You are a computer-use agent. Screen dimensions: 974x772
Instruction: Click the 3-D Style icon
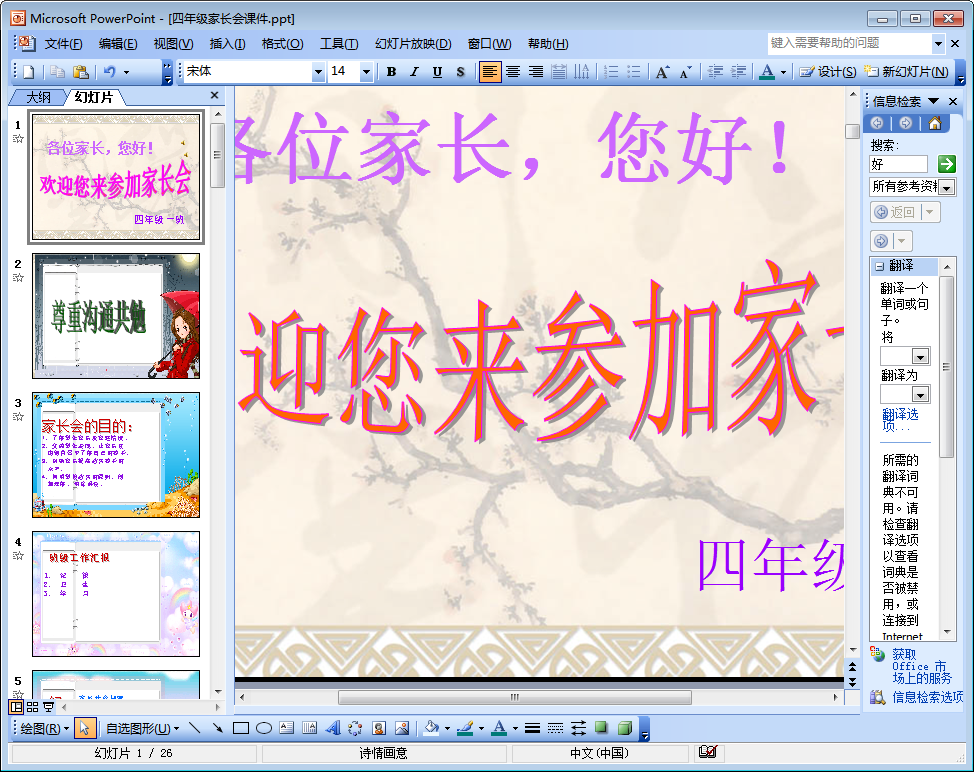coord(625,728)
